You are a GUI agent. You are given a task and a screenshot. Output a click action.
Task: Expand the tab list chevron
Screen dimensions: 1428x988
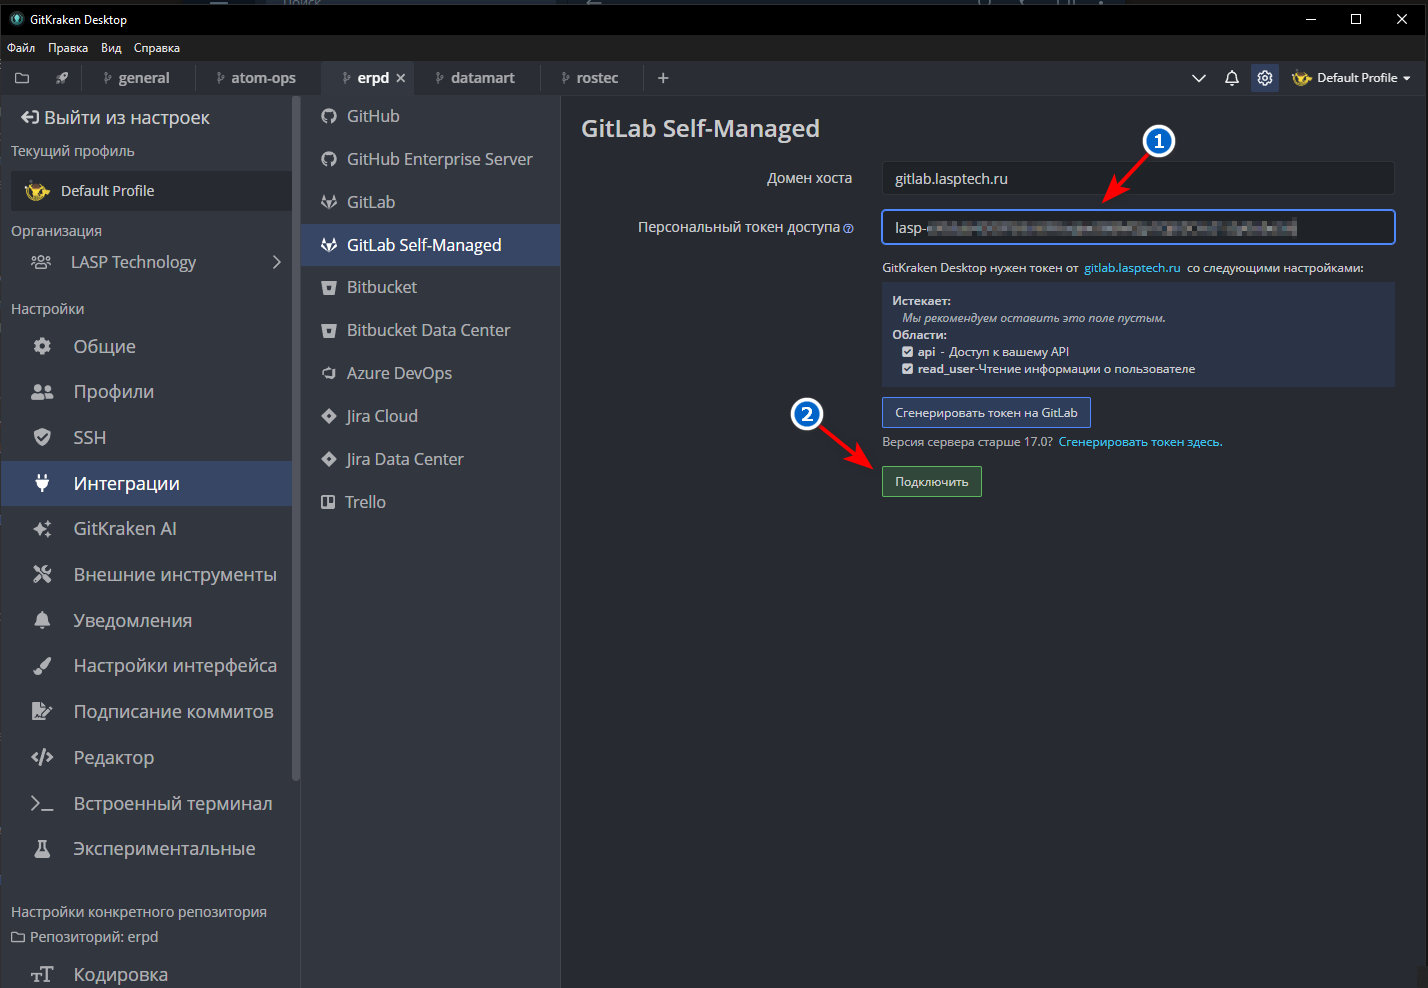(1199, 78)
